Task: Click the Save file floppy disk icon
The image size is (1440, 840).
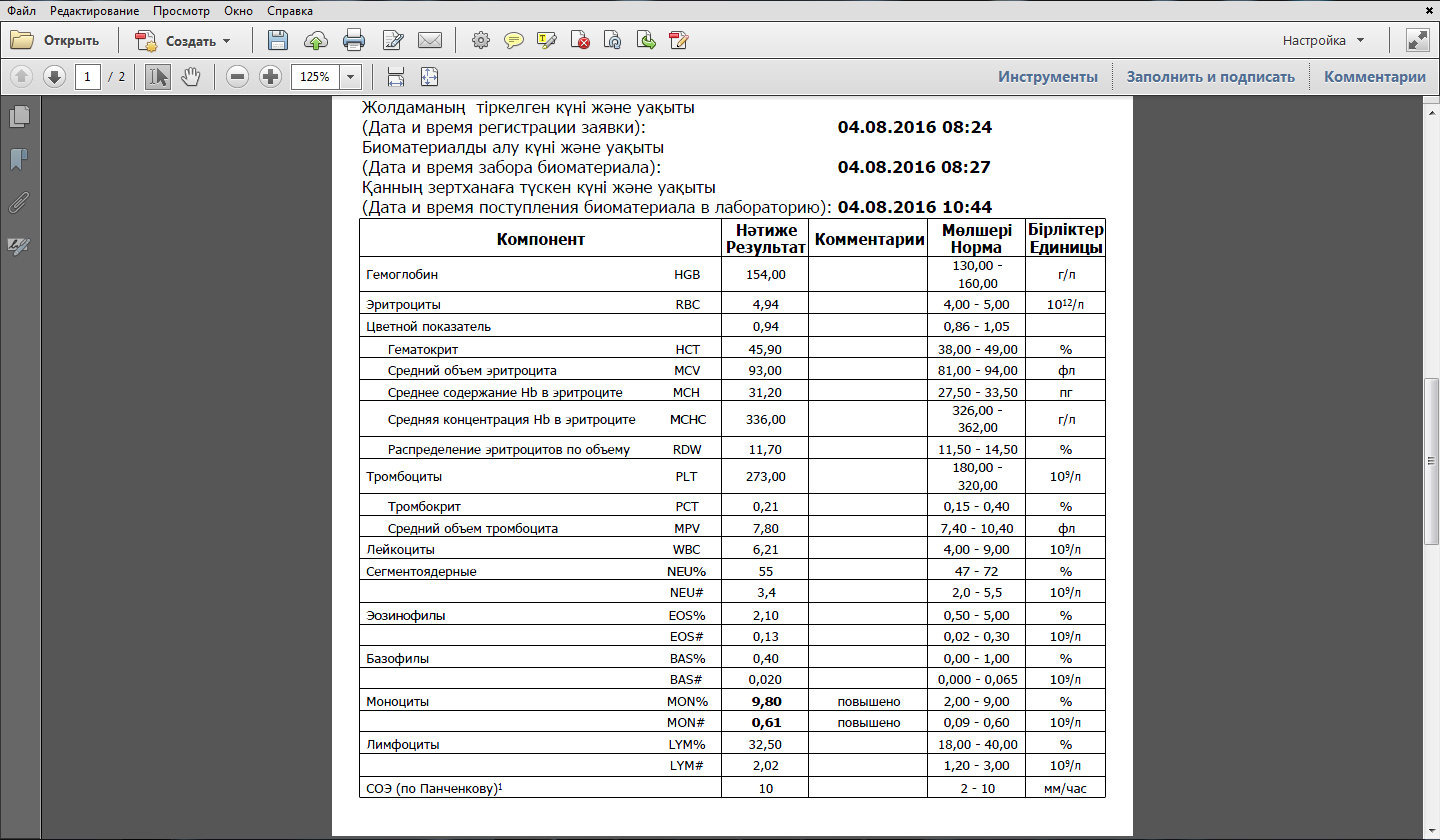Action: tap(278, 41)
